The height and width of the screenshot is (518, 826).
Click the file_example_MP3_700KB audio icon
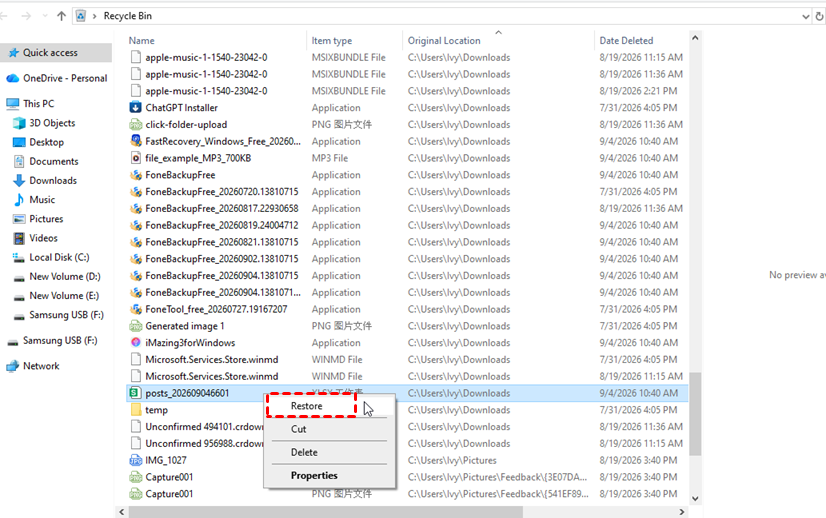pyautogui.click(x=135, y=158)
